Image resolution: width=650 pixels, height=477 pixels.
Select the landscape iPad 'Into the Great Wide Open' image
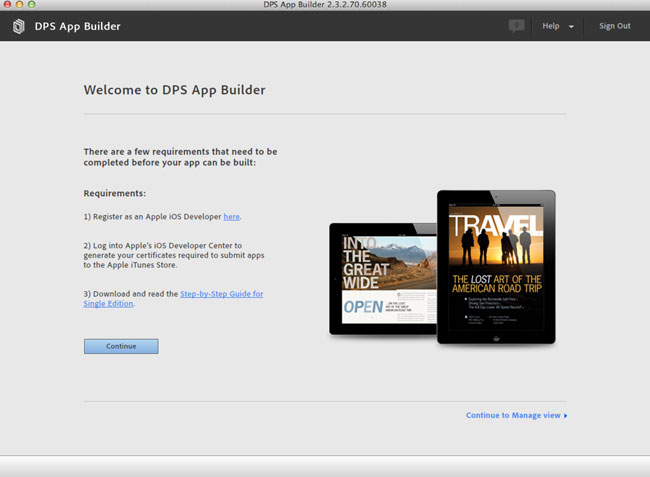coord(383,278)
